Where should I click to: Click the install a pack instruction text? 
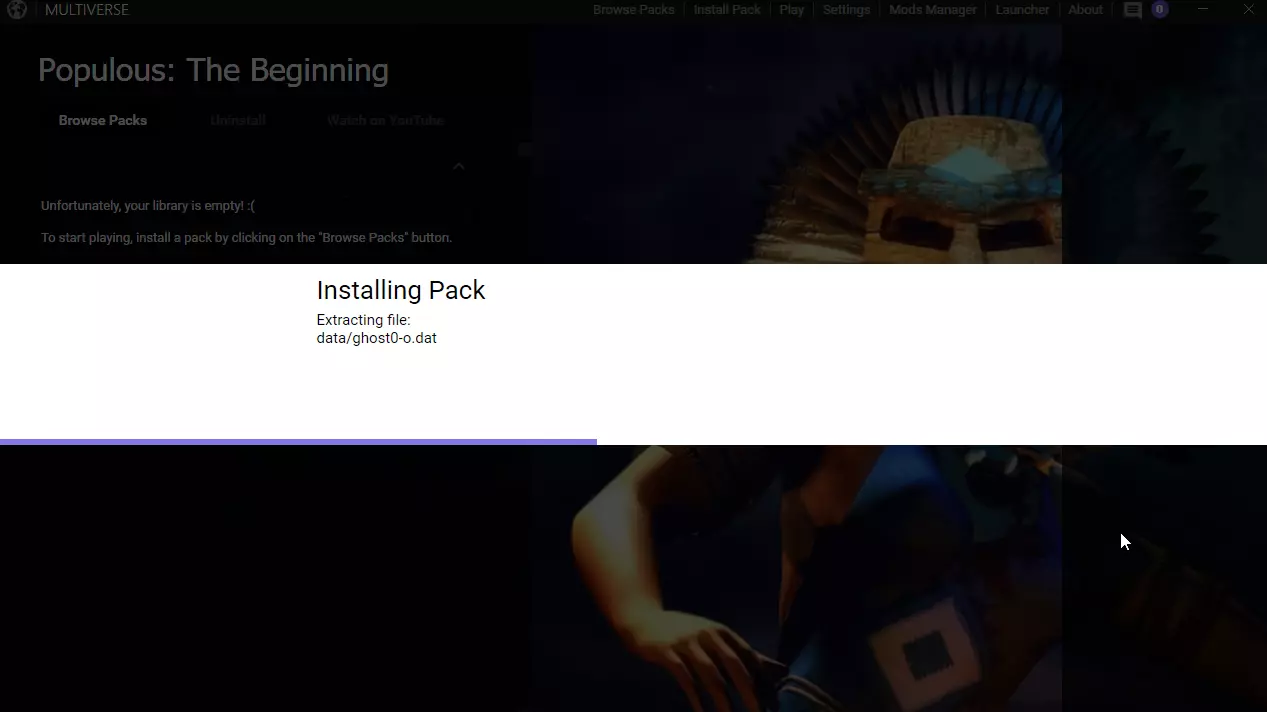246,238
